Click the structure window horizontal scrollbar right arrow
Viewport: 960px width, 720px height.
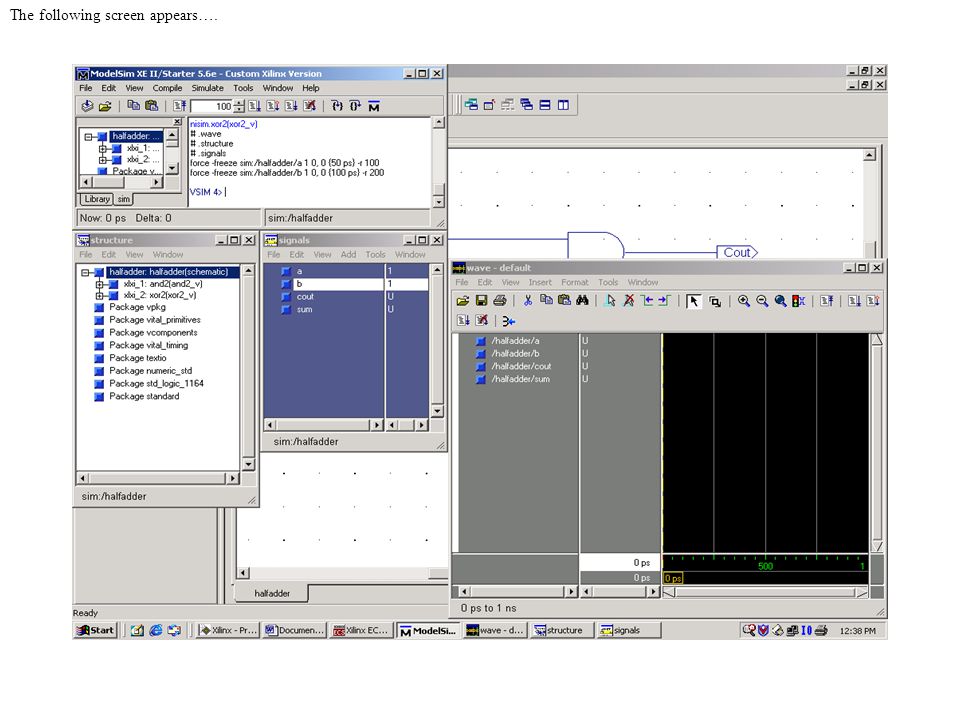[x=233, y=478]
